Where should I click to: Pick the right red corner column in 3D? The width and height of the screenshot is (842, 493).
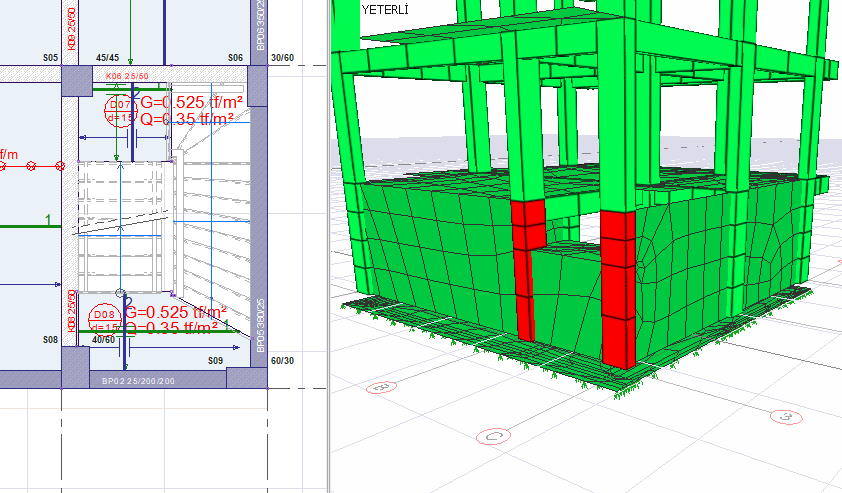(x=618, y=289)
